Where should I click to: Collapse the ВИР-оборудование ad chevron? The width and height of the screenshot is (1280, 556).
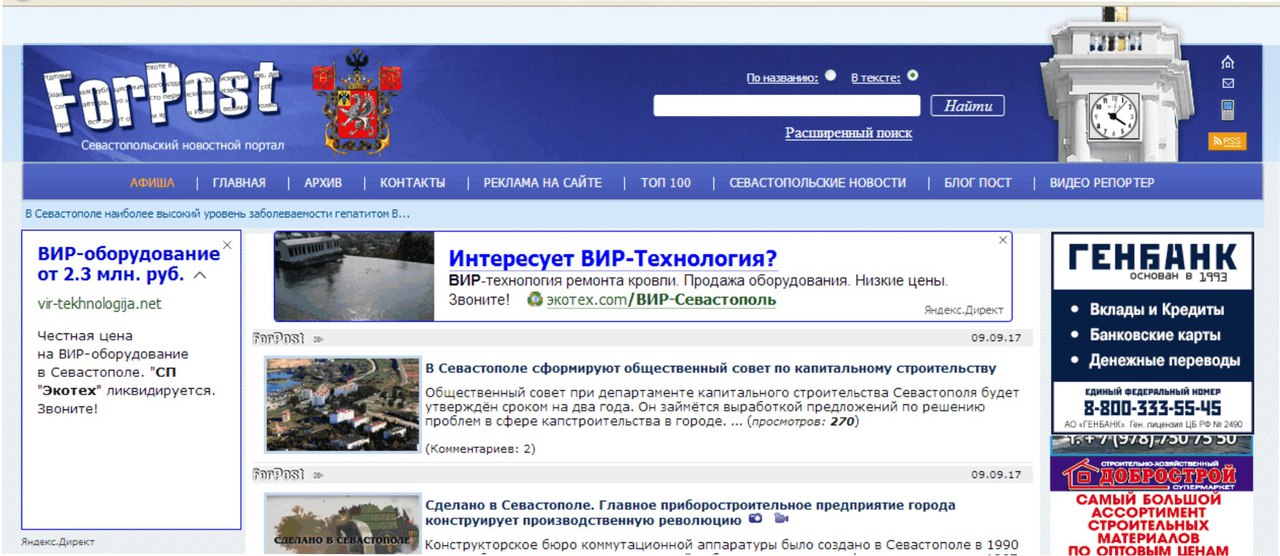pyautogui.click(x=199, y=275)
